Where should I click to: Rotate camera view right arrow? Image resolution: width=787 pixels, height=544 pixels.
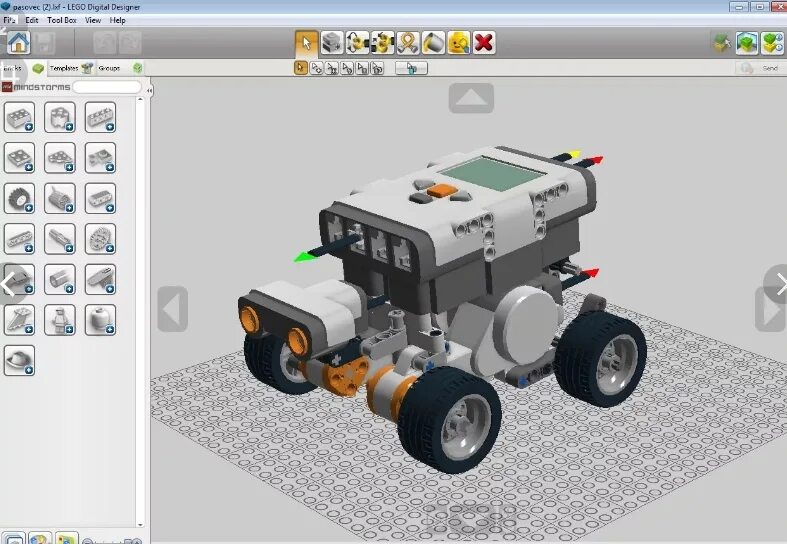[770, 309]
